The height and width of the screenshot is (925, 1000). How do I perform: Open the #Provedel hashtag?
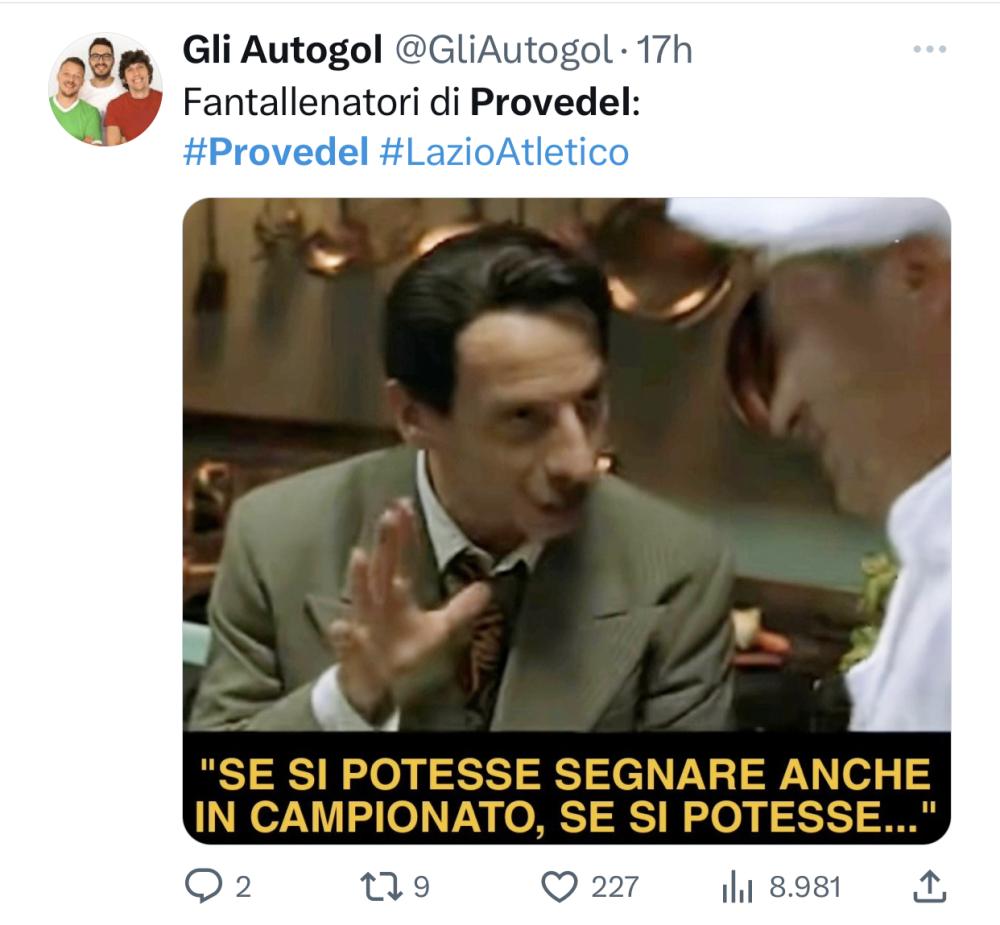276,152
